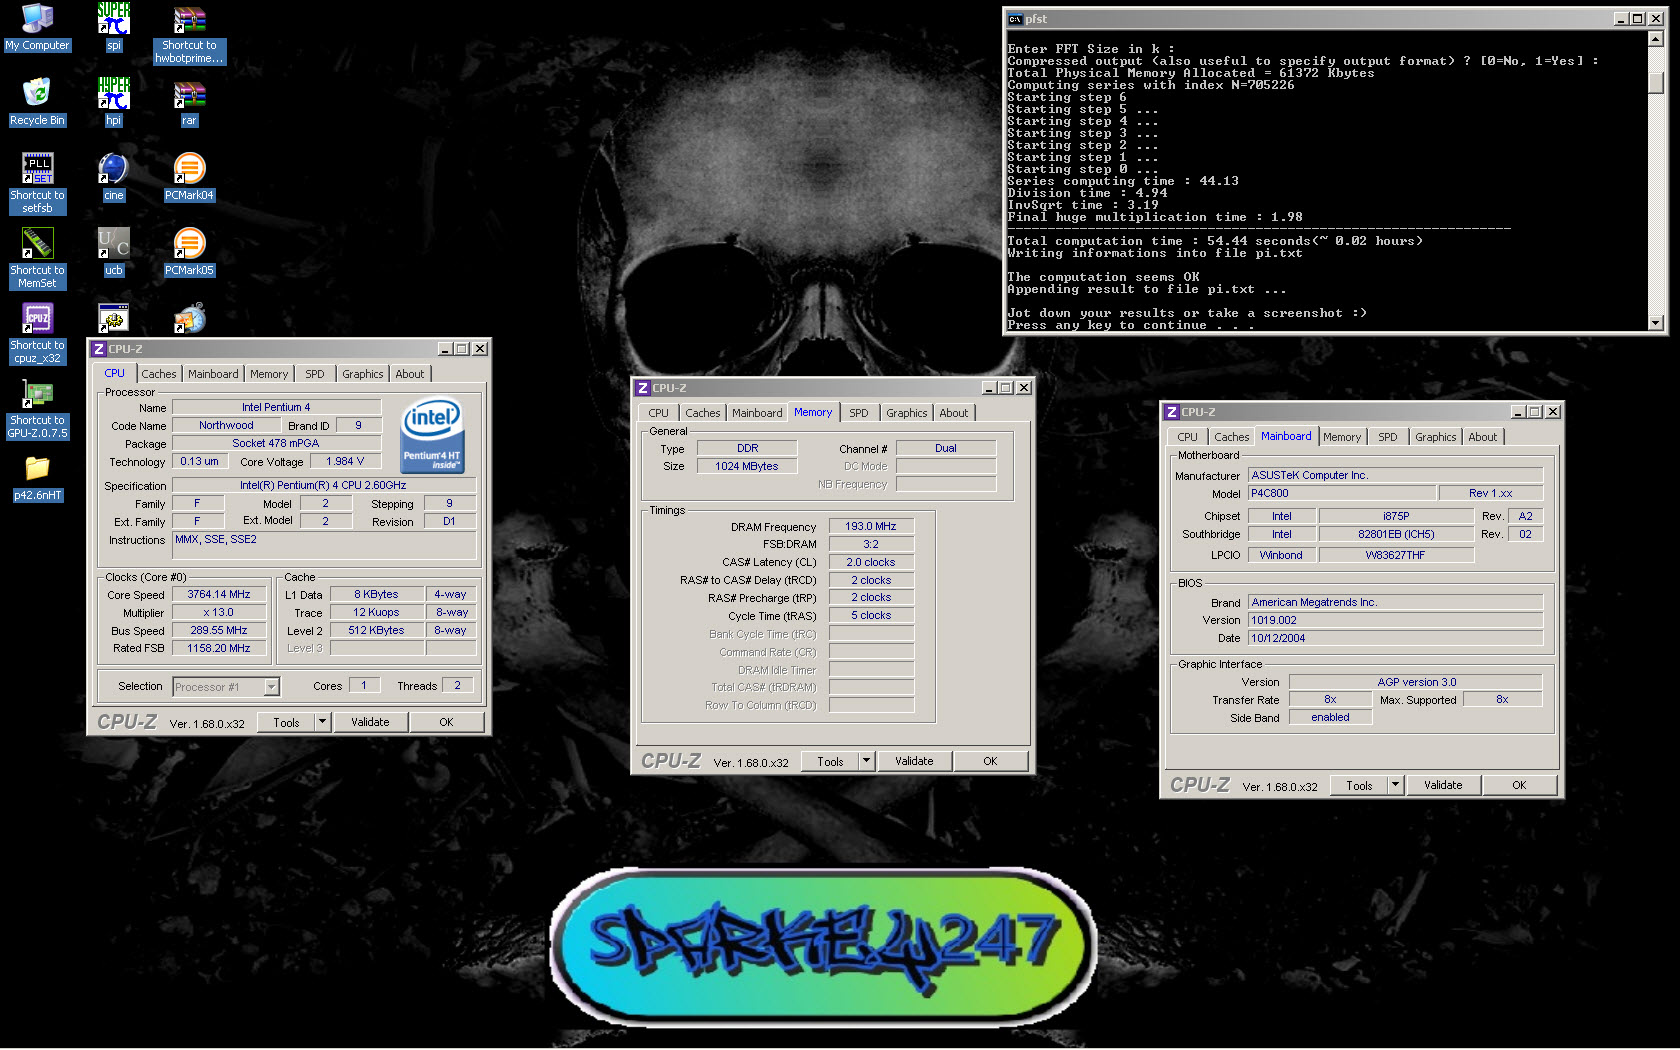
Task: Click the pfst console scrollbar thumb
Action: [1656, 82]
